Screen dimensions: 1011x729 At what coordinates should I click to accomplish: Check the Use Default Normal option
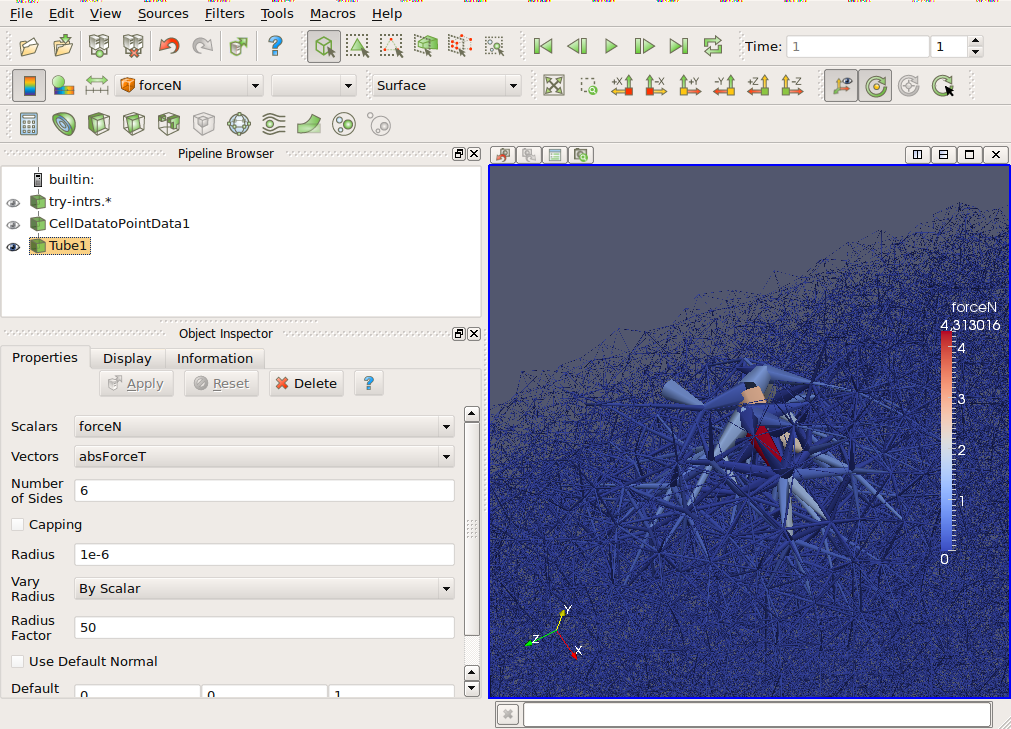(x=18, y=662)
